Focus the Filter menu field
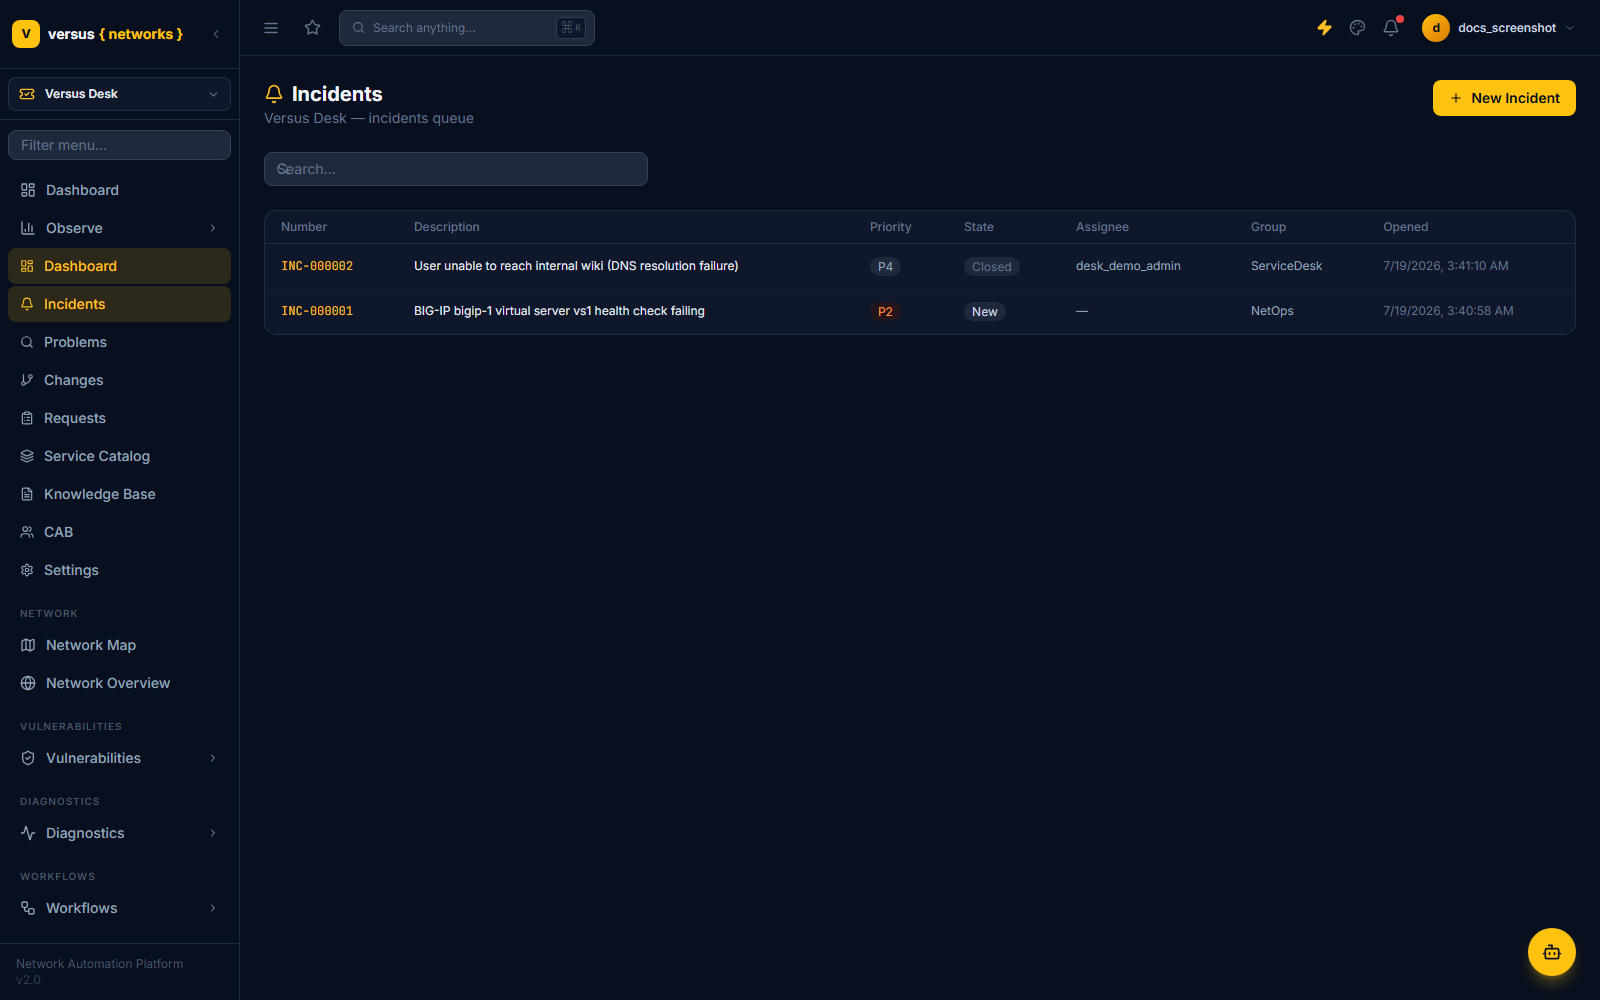 pyautogui.click(x=119, y=145)
